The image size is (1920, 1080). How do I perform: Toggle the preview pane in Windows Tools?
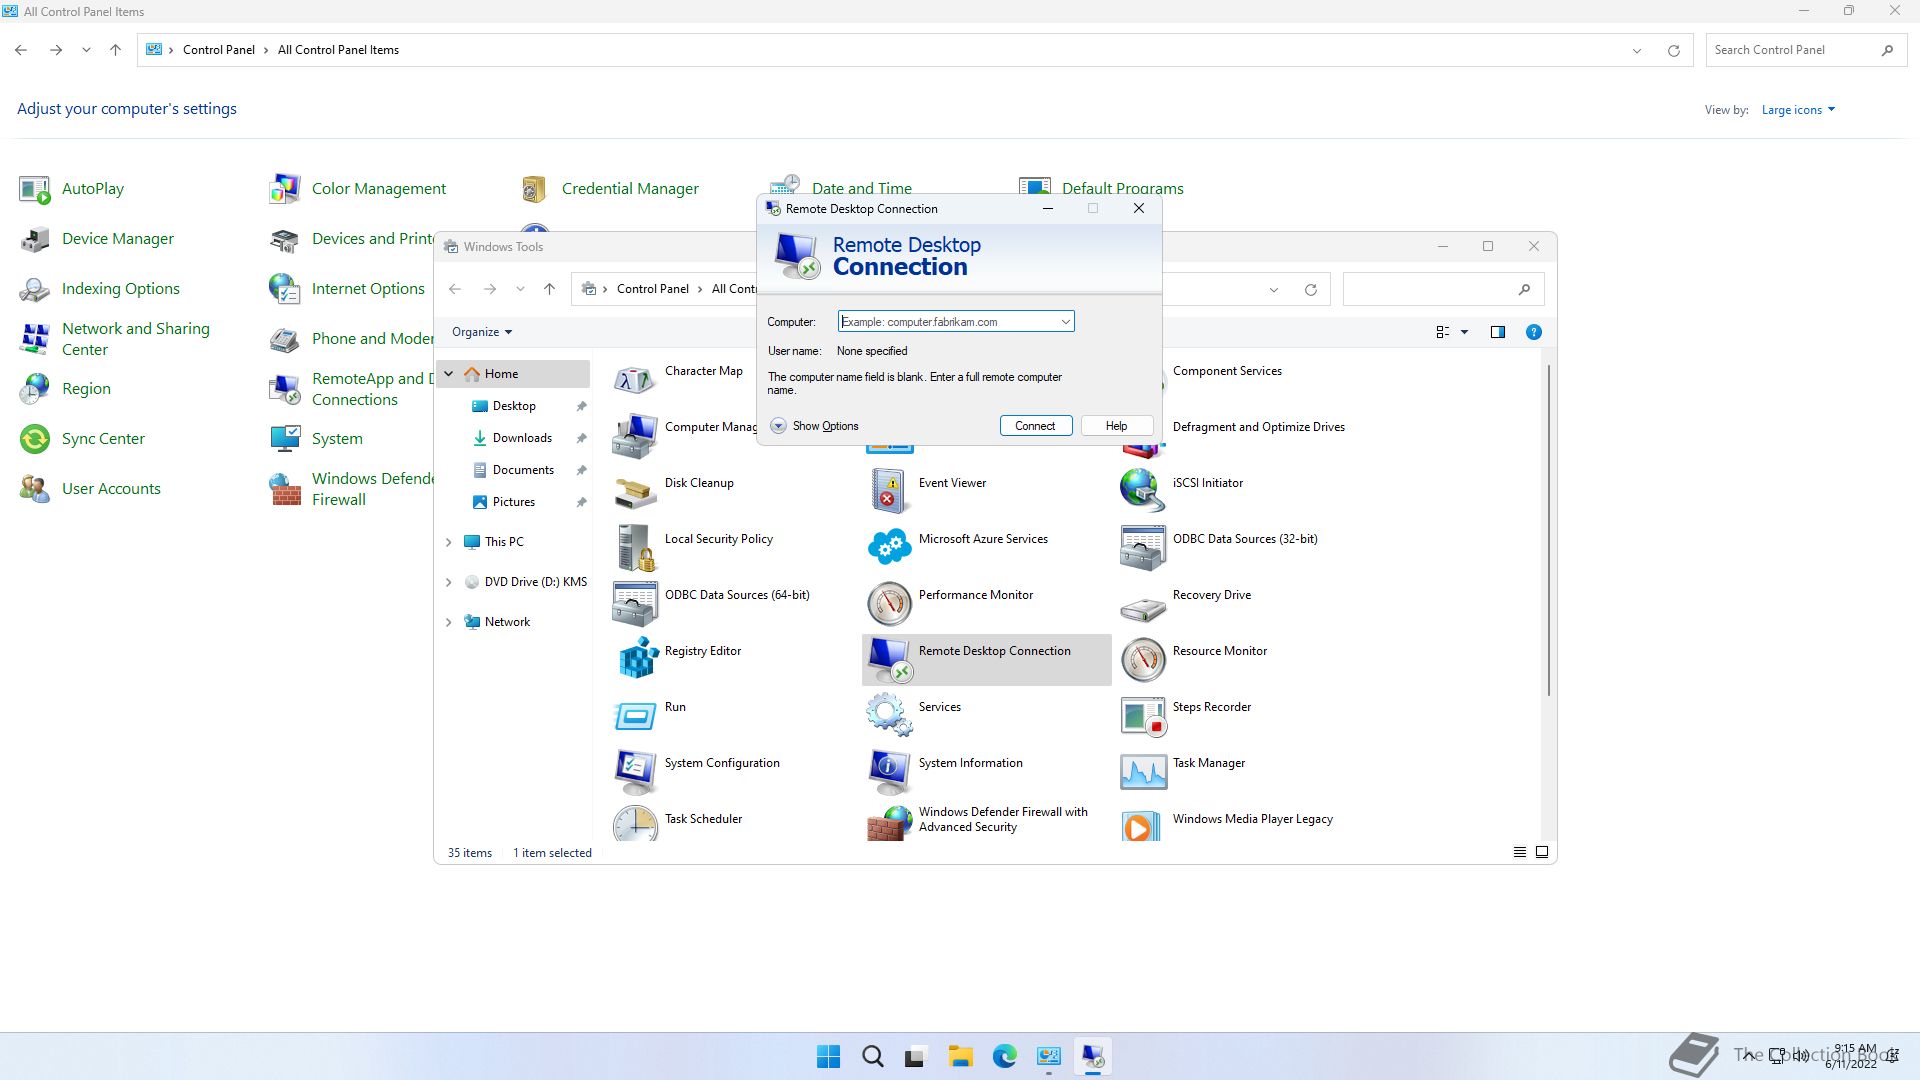1497,332
